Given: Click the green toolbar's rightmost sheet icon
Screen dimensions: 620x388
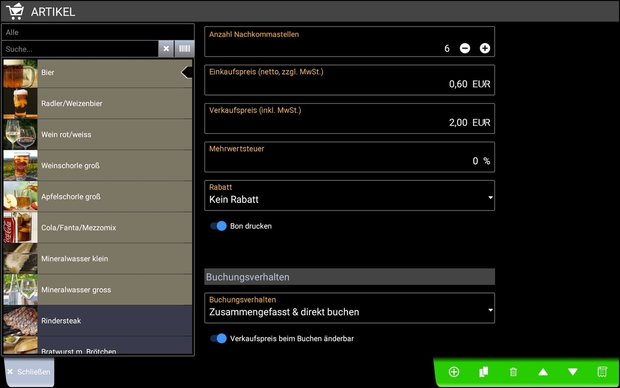Looking at the screenshot, I should click(602, 372).
